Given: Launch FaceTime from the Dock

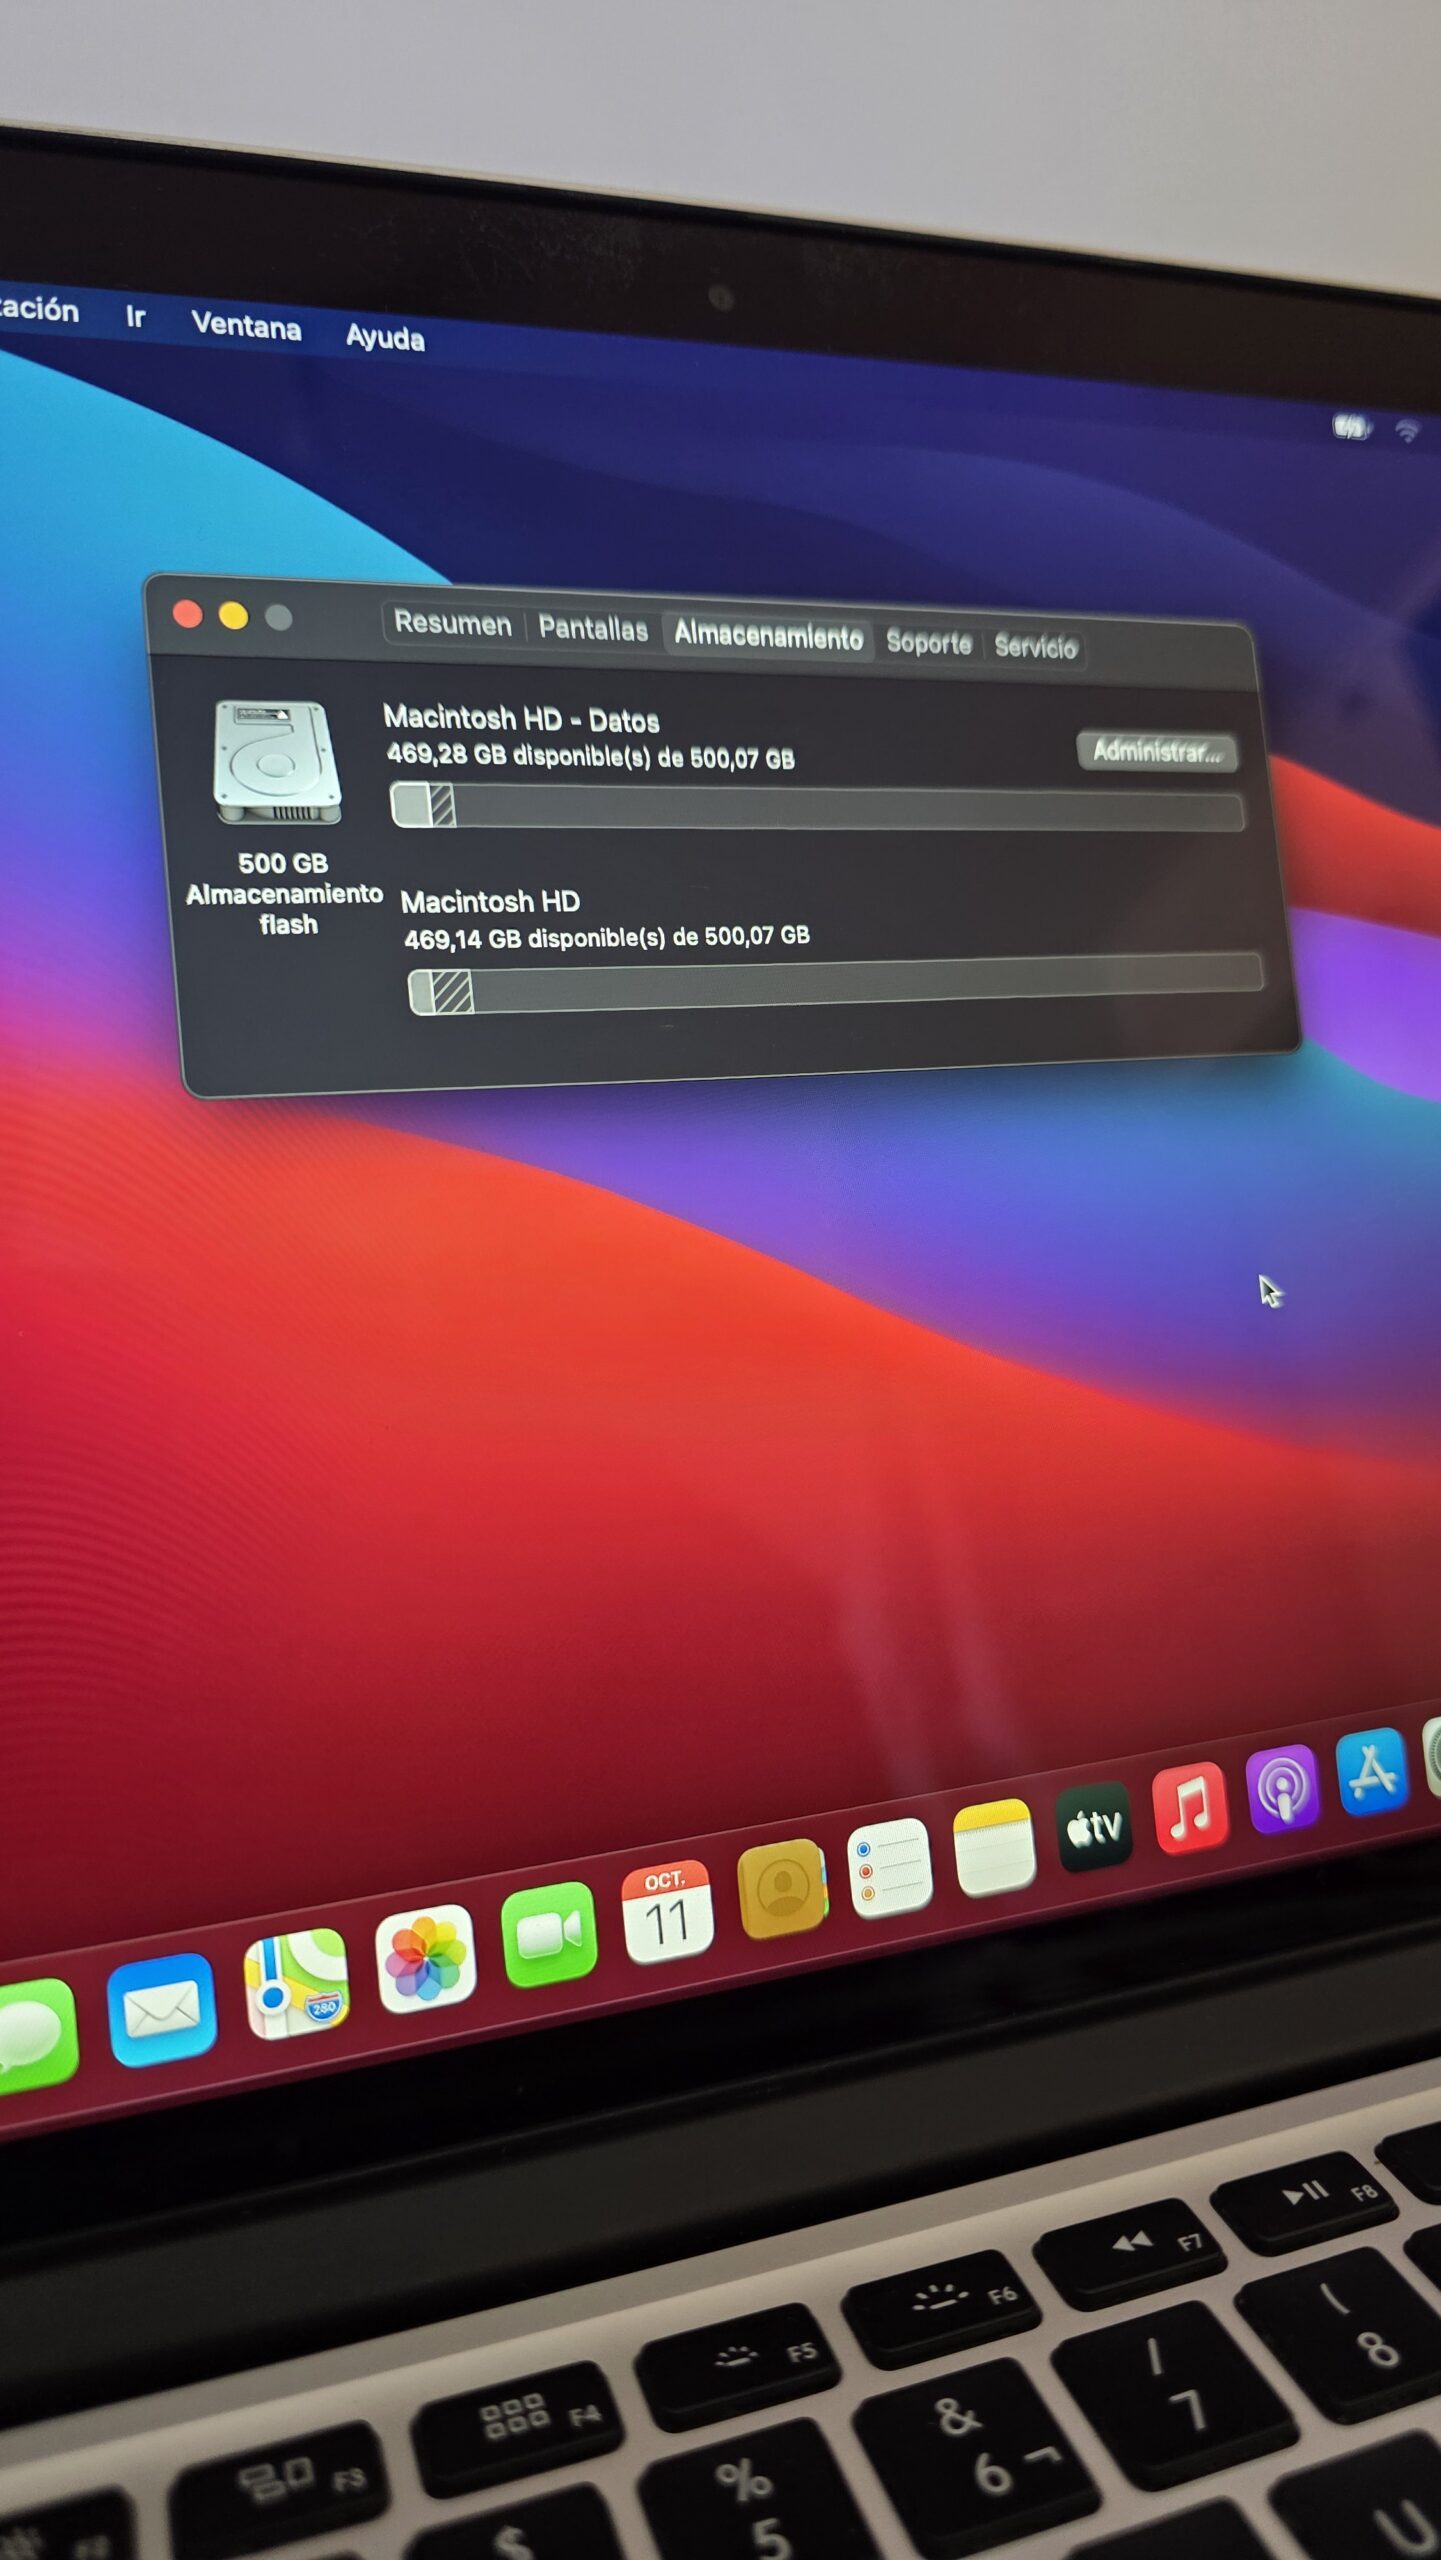Looking at the screenshot, I should 549,1933.
